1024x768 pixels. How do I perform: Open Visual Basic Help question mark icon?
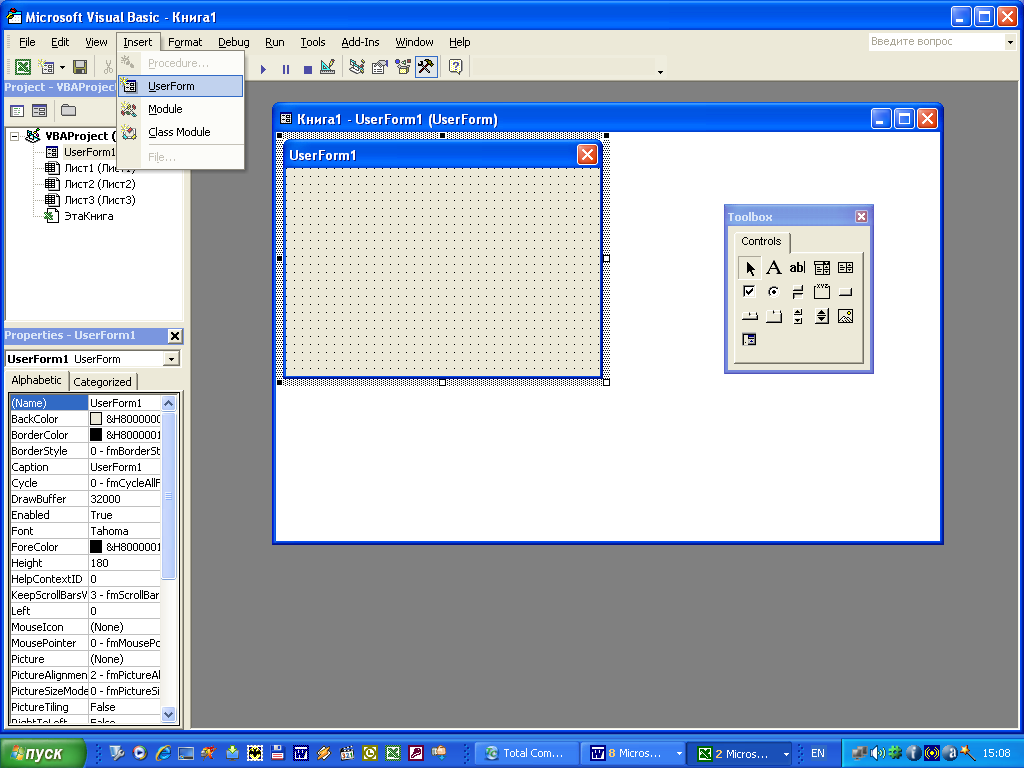pos(456,67)
